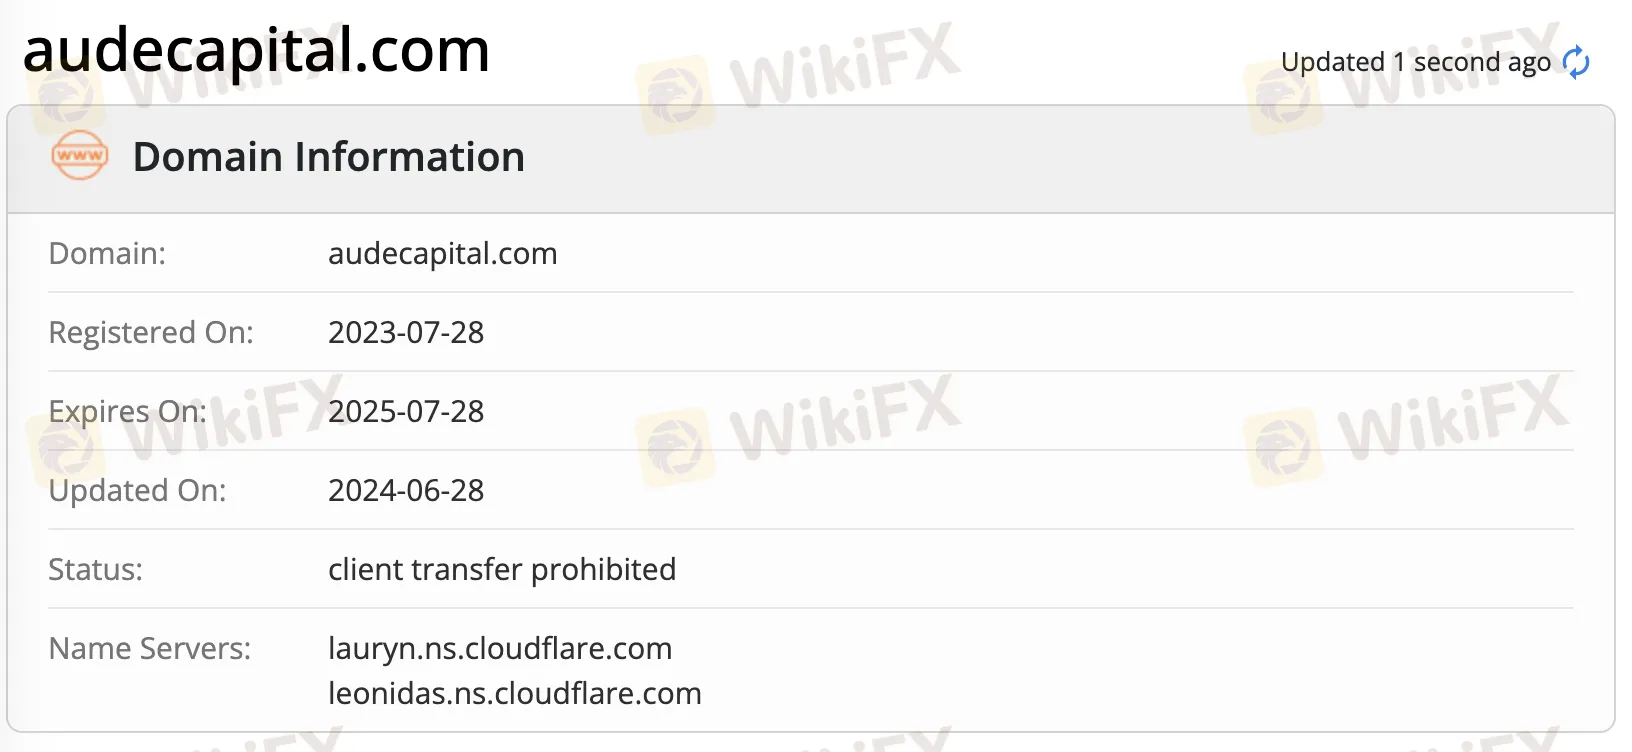Select the 'client transfer prohibited' status text

pos(502,570)
